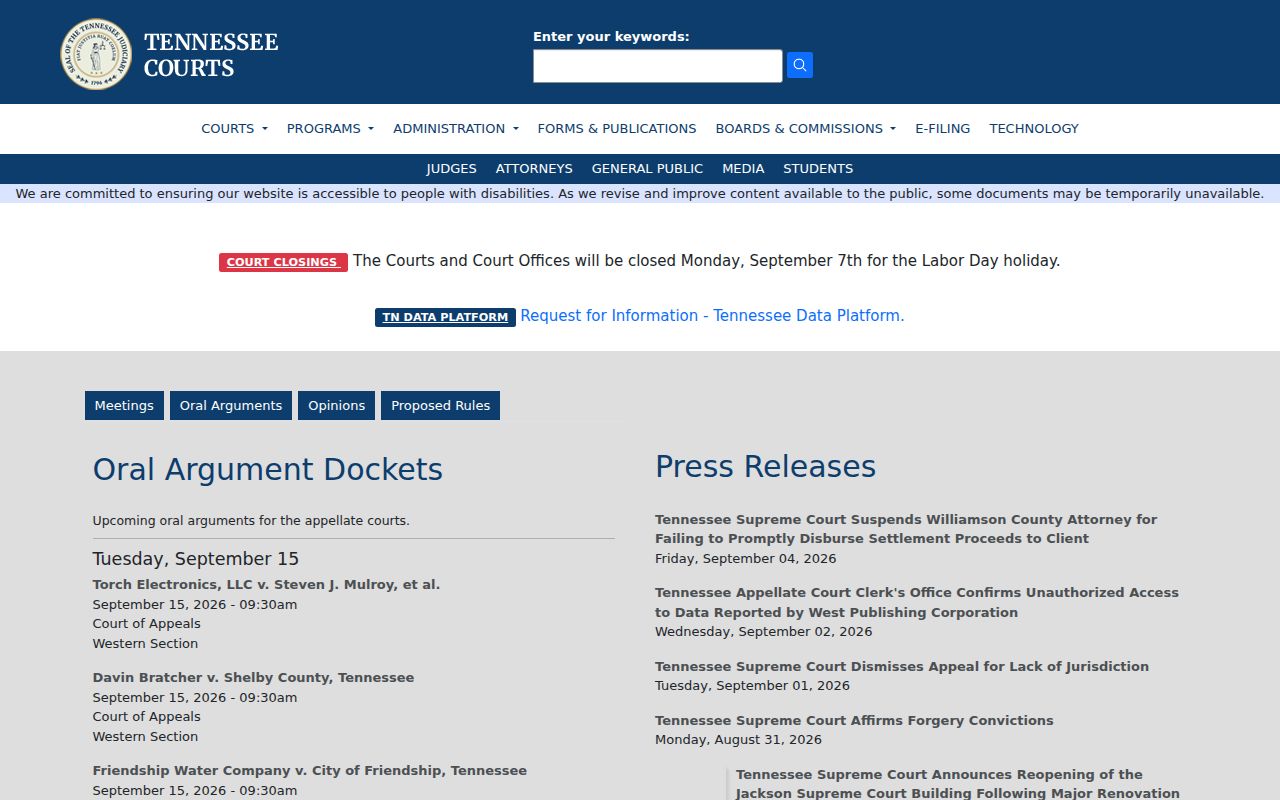1280x800 pixels.
Task: Go to the Judges section
Action: pyautogui.click(x=451, y=168)
